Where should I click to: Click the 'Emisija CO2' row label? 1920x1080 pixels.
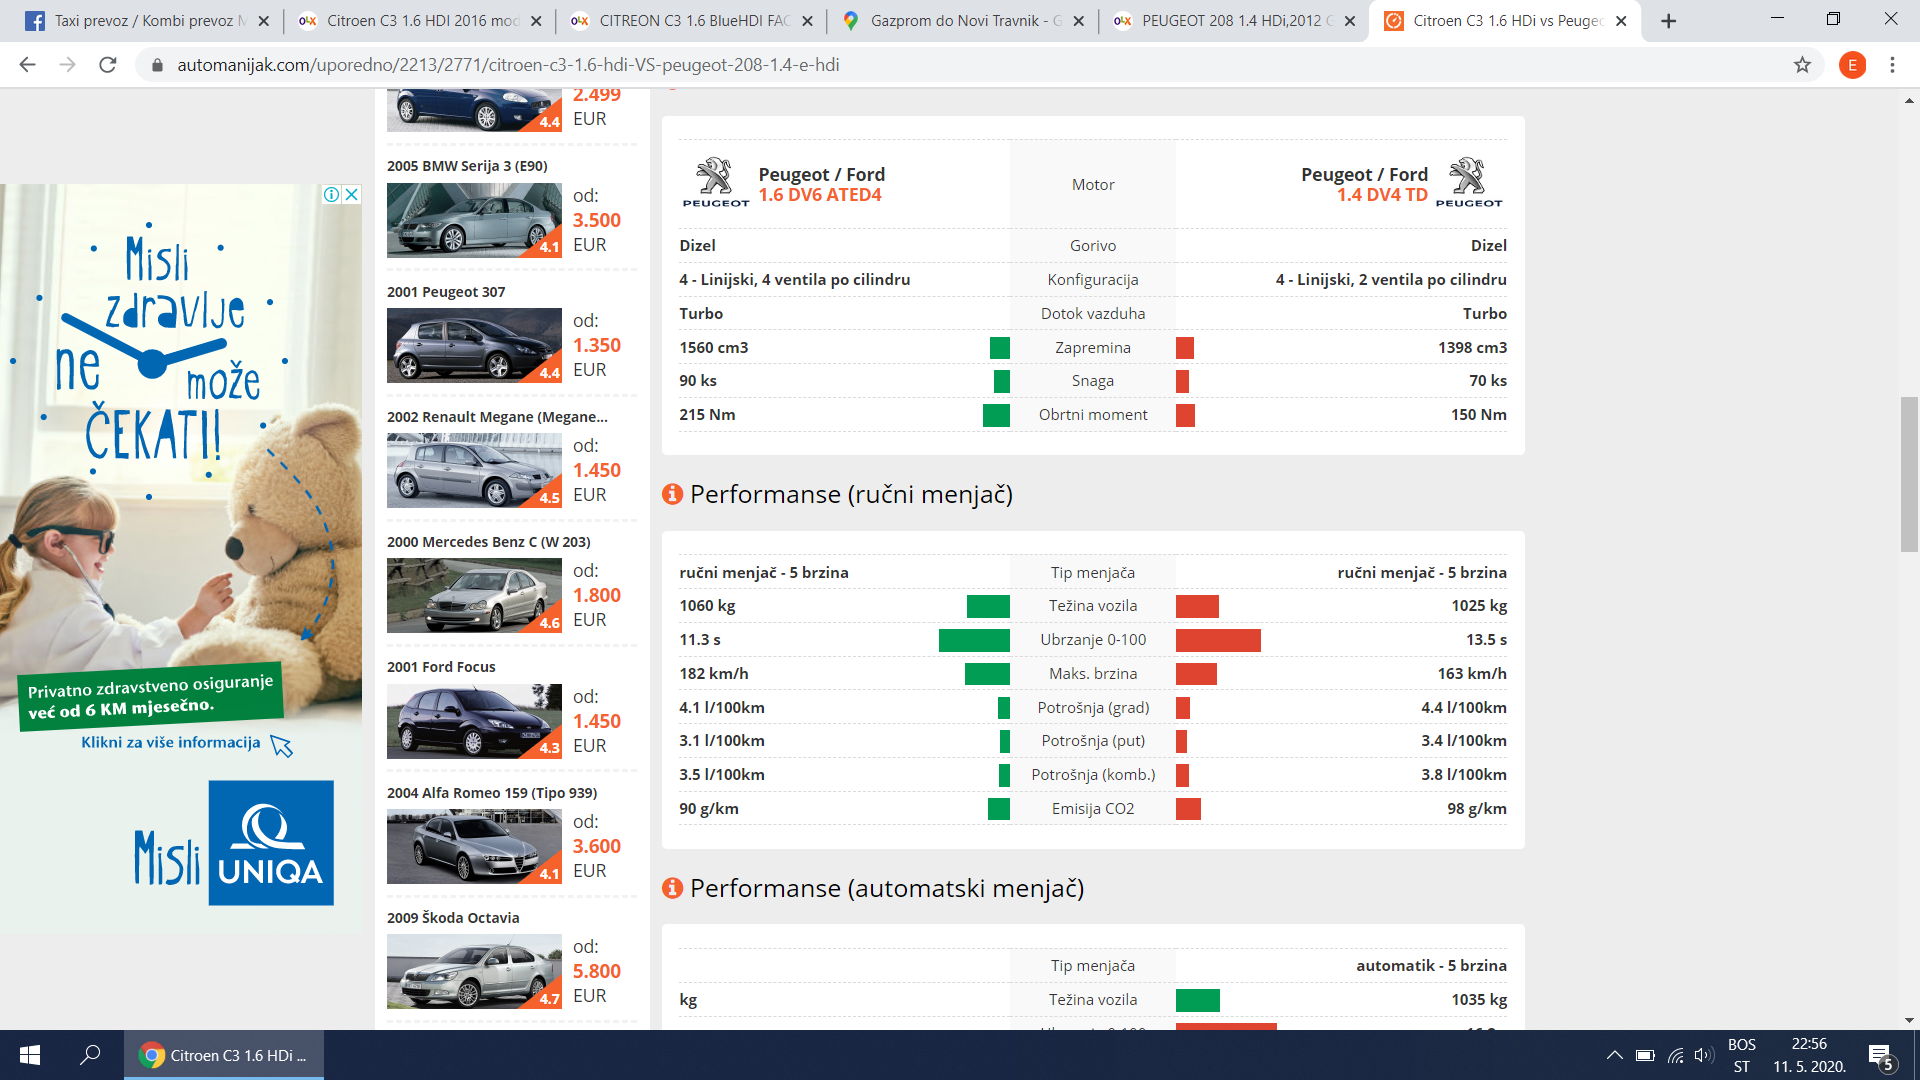pyautogui.click(x=1093, y=808)
